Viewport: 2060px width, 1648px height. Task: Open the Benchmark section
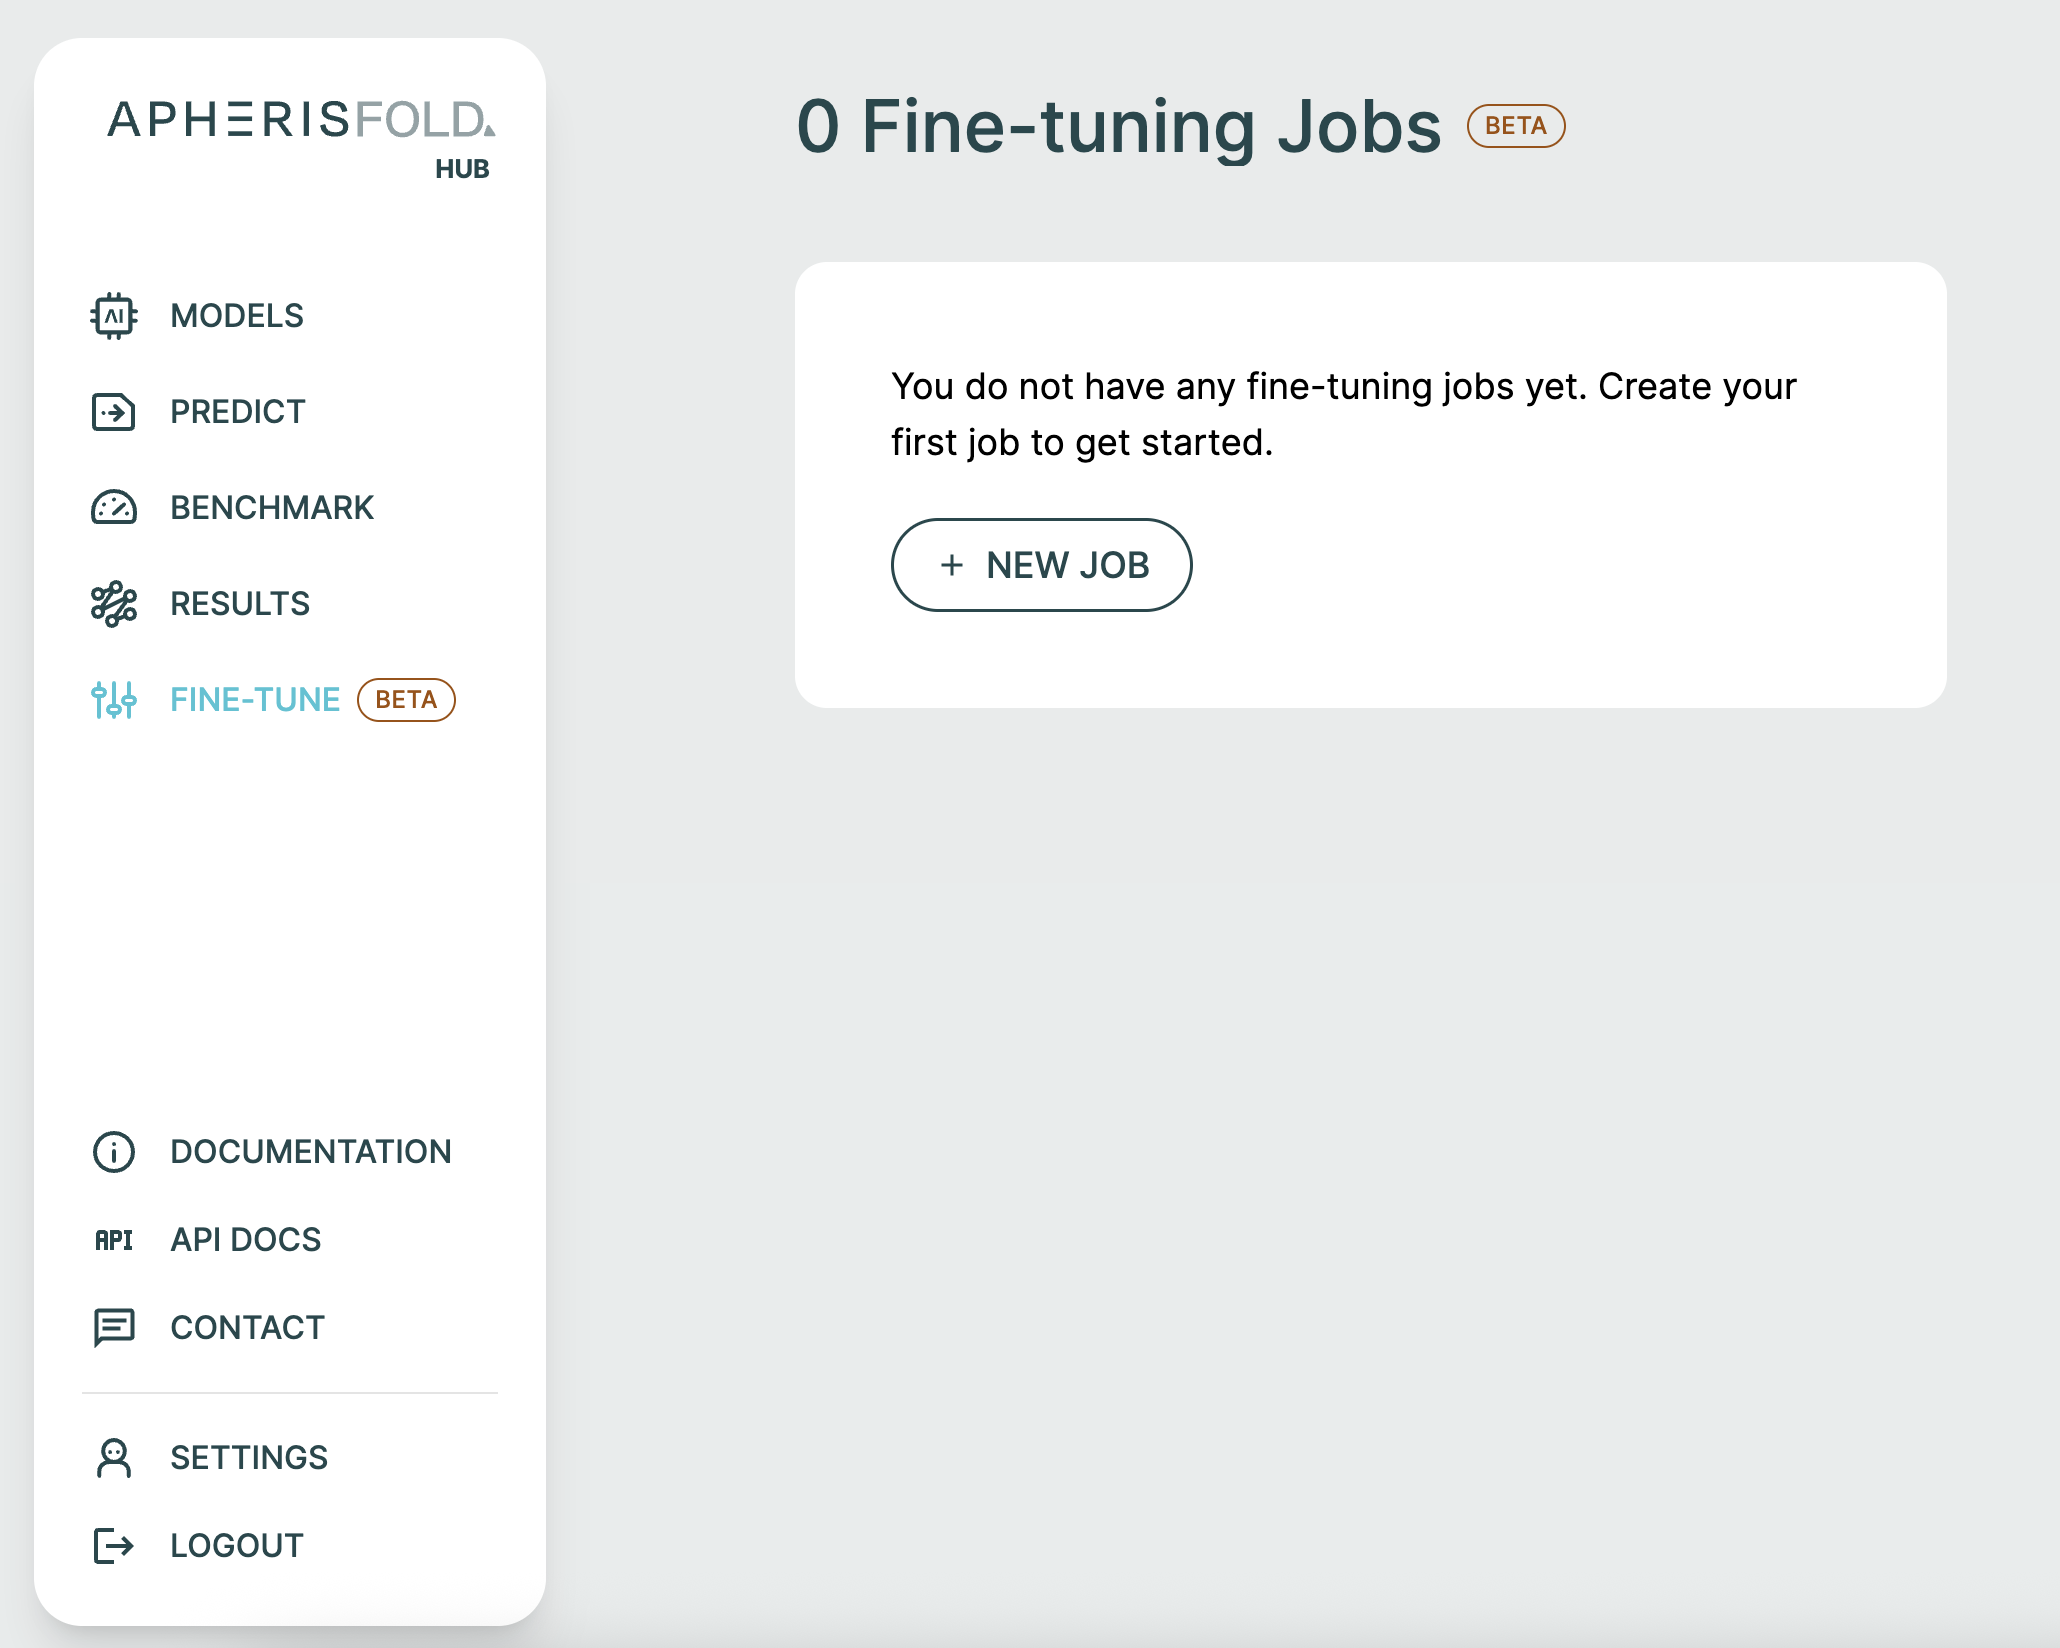[x=272, y=508]
